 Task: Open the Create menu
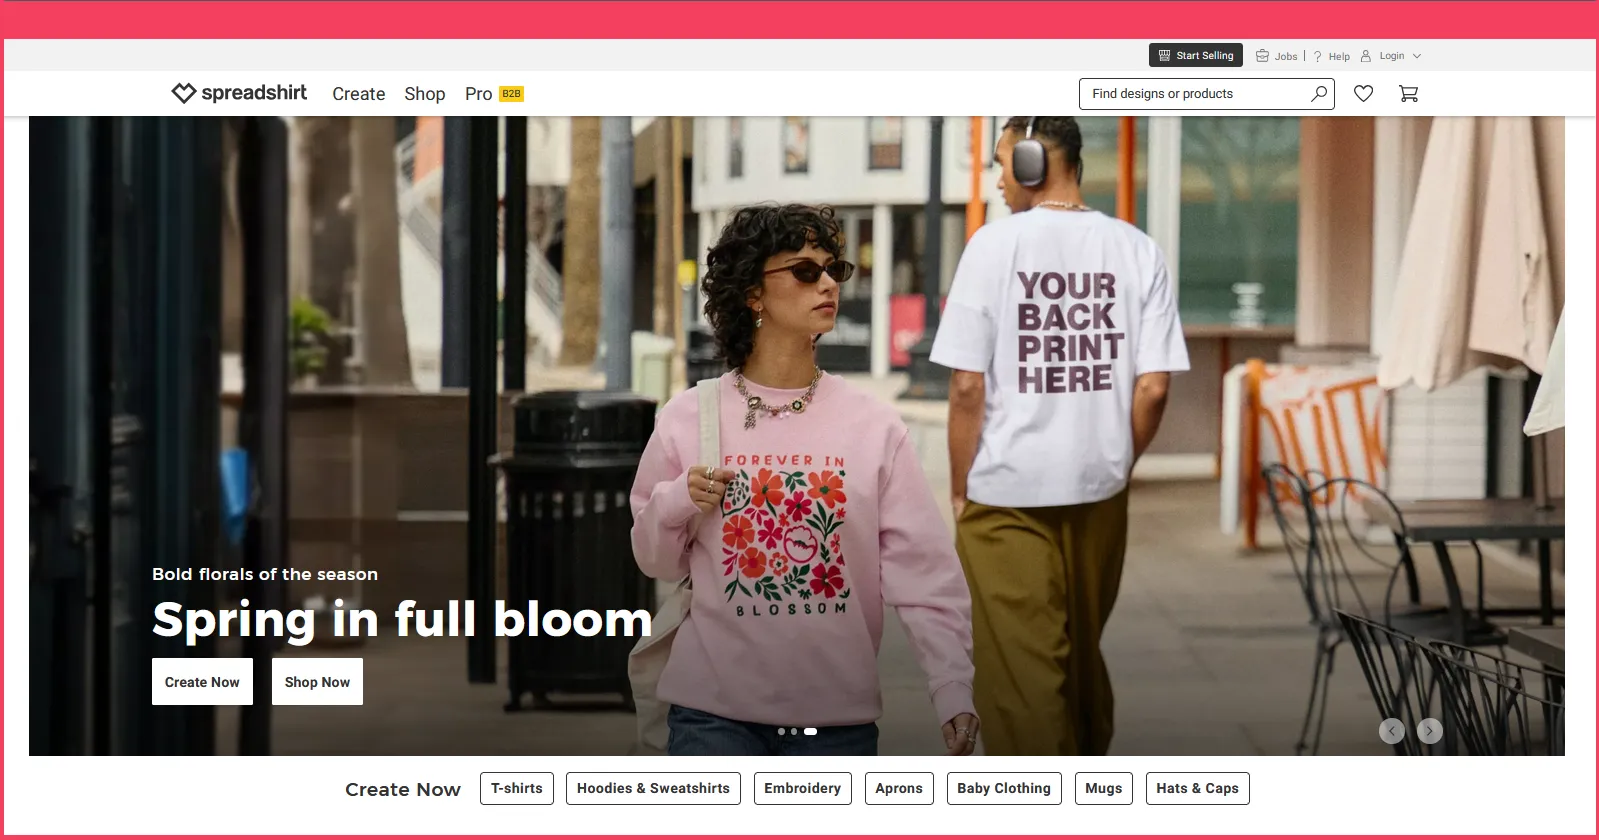point(358,94)
